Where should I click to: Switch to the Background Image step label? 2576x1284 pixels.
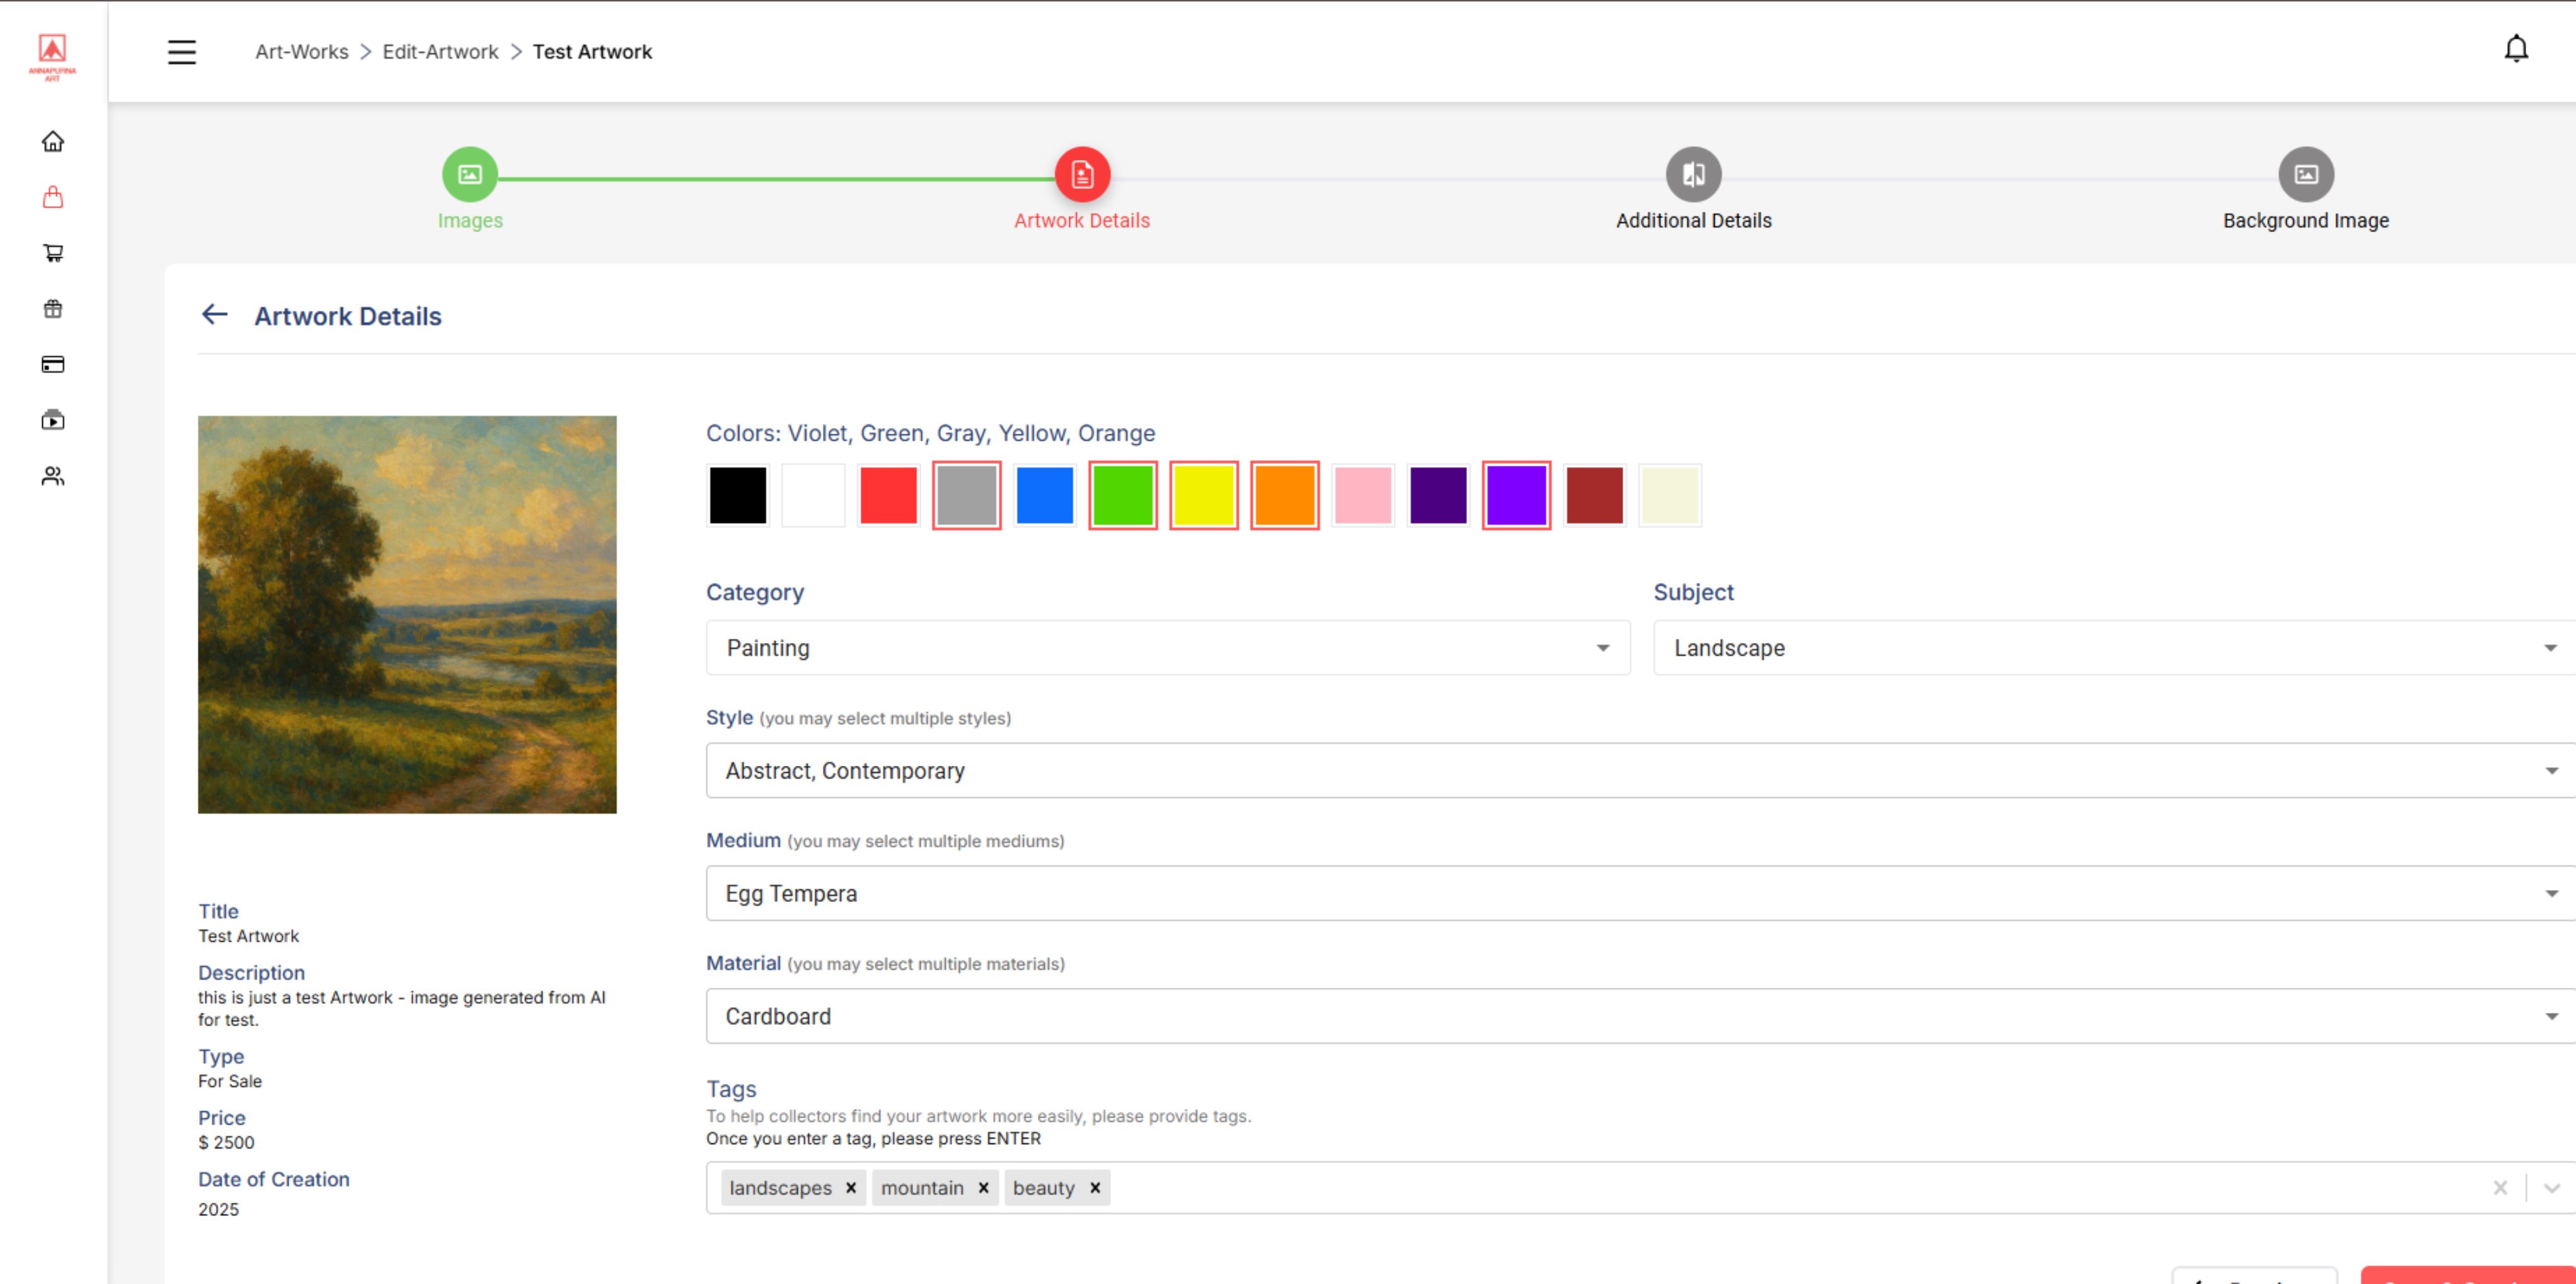click(x=2306, y=221)
